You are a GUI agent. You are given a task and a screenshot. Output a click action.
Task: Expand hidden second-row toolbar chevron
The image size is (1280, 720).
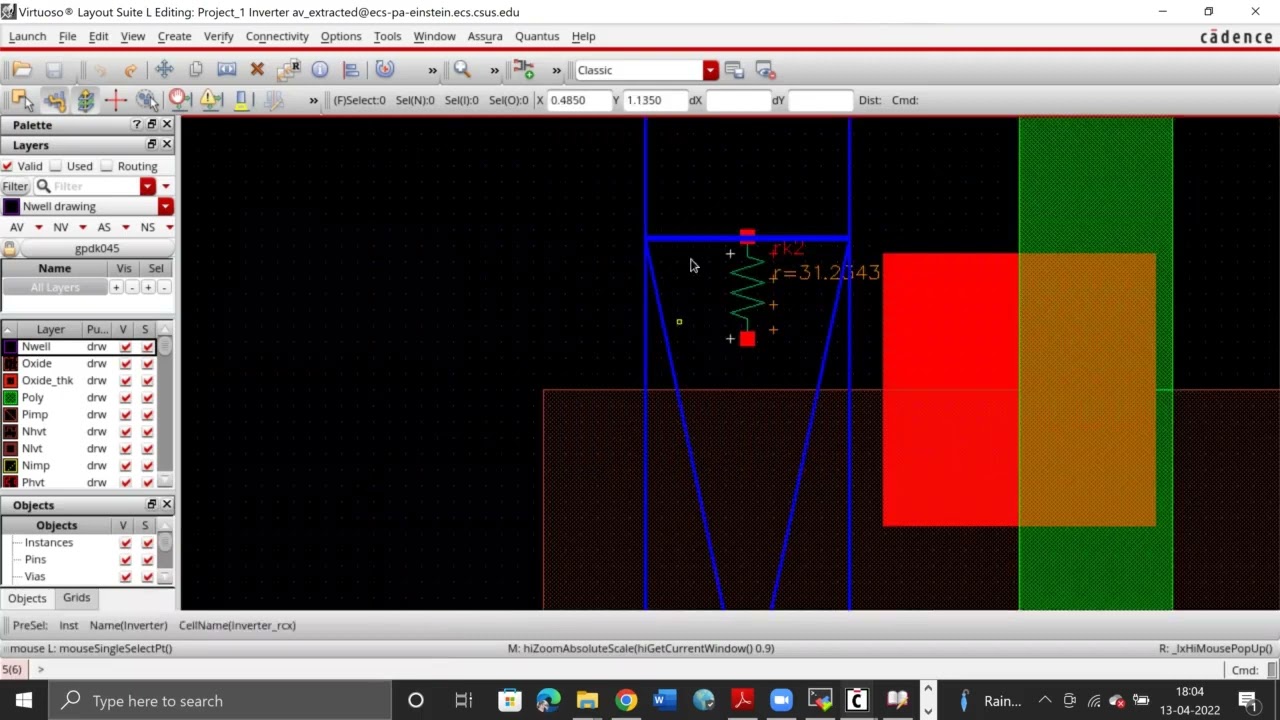[313, 100]
